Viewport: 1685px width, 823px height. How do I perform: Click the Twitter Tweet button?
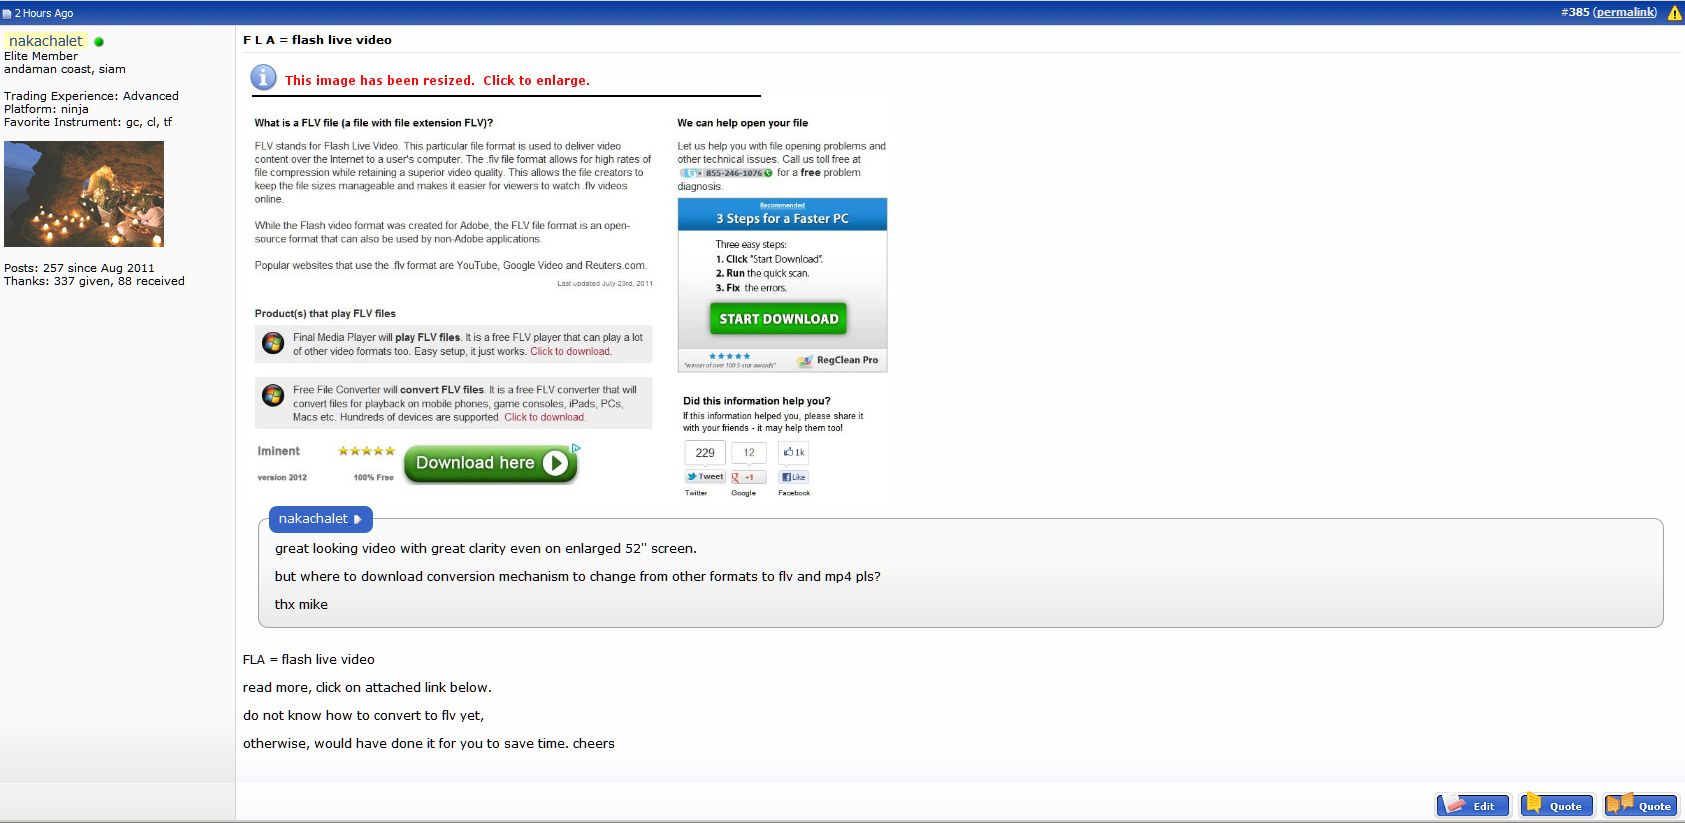click(705, 477)
